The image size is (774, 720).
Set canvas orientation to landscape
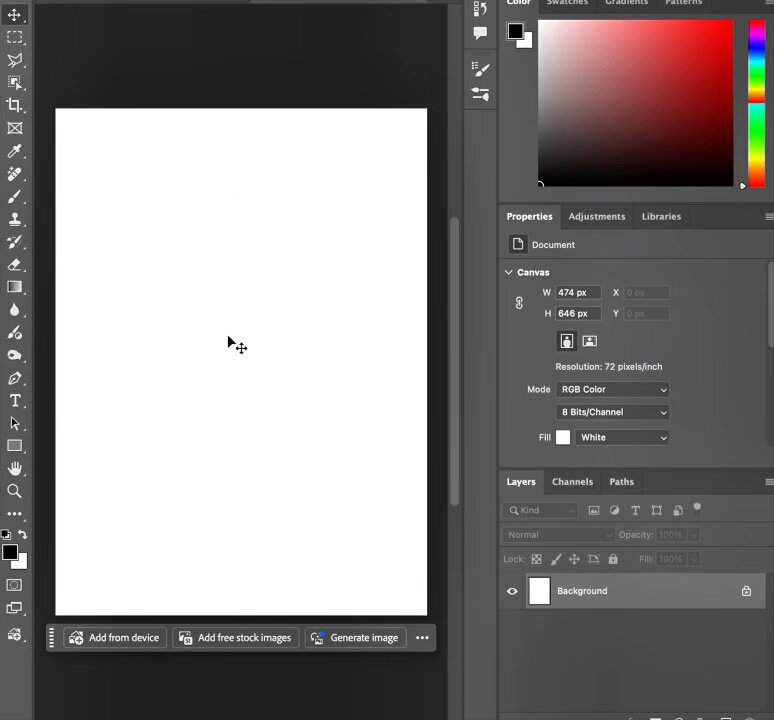point(590,341)
